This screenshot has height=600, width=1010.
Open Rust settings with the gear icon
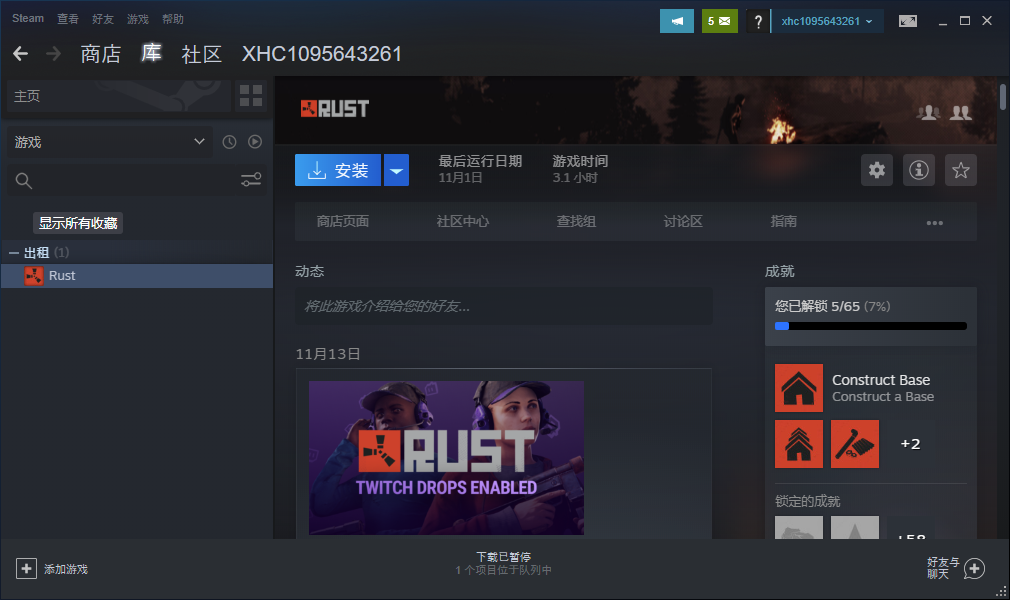pyautogui.click(x=877, y=170)
